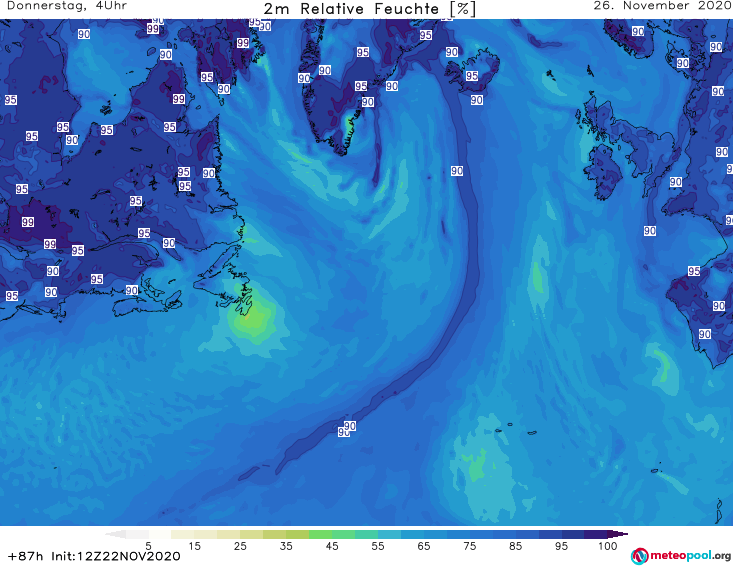The width and height of the screenshot is (733, 566).
Task: Click the Ireland outline on the map
Action: click(x=604, y=172)
